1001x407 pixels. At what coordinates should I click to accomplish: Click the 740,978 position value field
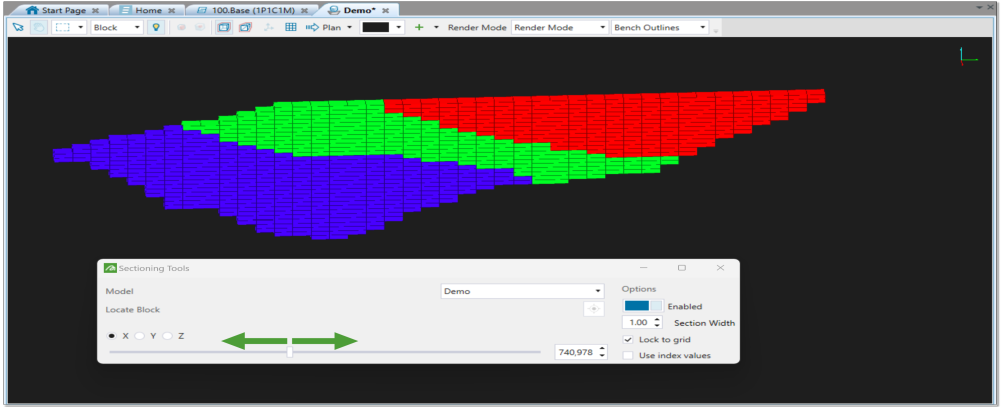577,352
